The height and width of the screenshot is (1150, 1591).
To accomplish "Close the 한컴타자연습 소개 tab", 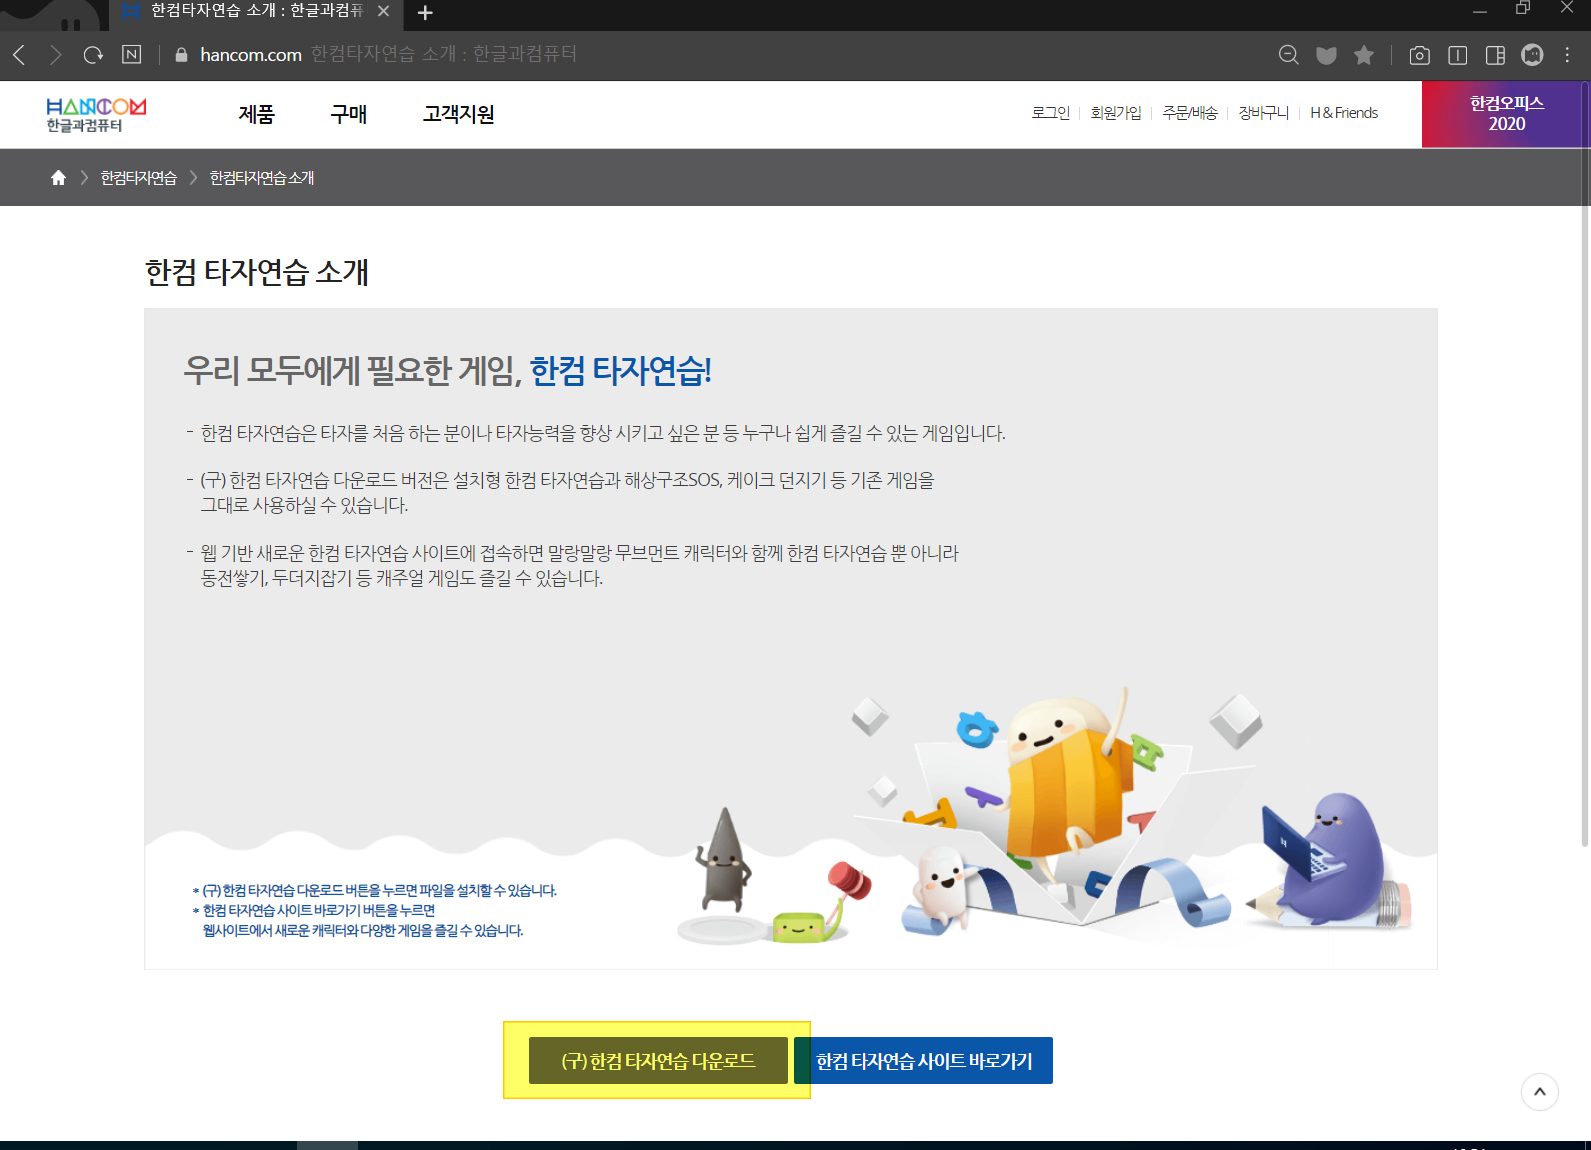I will pyautogui.click(x=383, y=11).
